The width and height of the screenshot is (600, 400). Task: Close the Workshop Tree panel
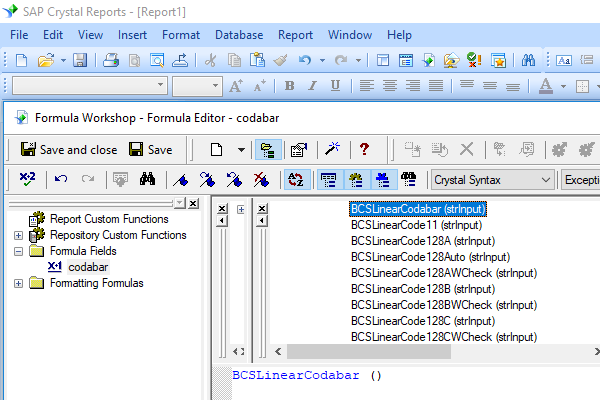tap(194, 203)
